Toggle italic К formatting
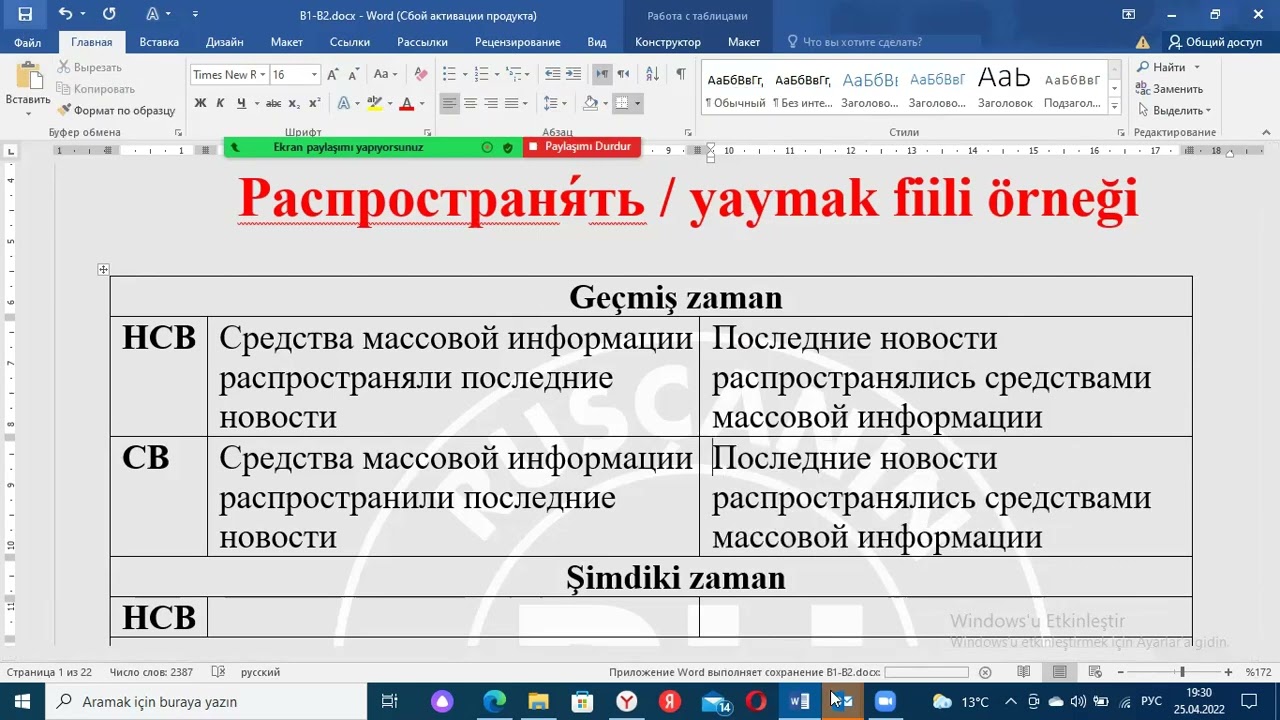 point(221,103)
